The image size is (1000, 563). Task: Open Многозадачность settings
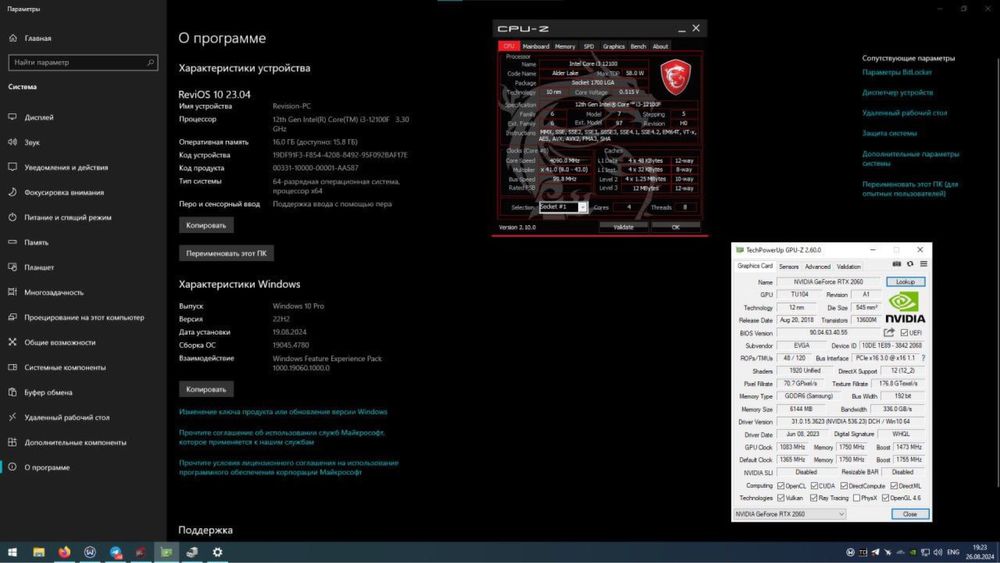pyautogui.click(x=54, y=292)
